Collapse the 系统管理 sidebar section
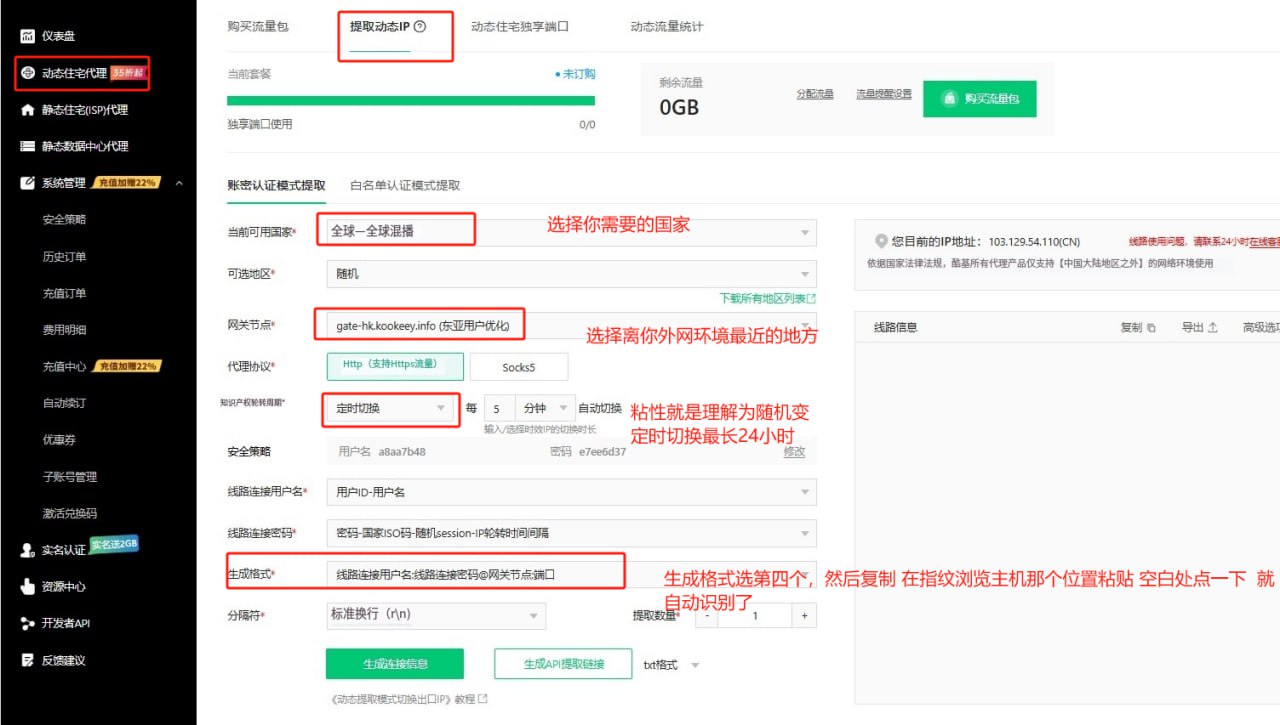Screen dimensions: 1280x725 [x=178, y=182]
